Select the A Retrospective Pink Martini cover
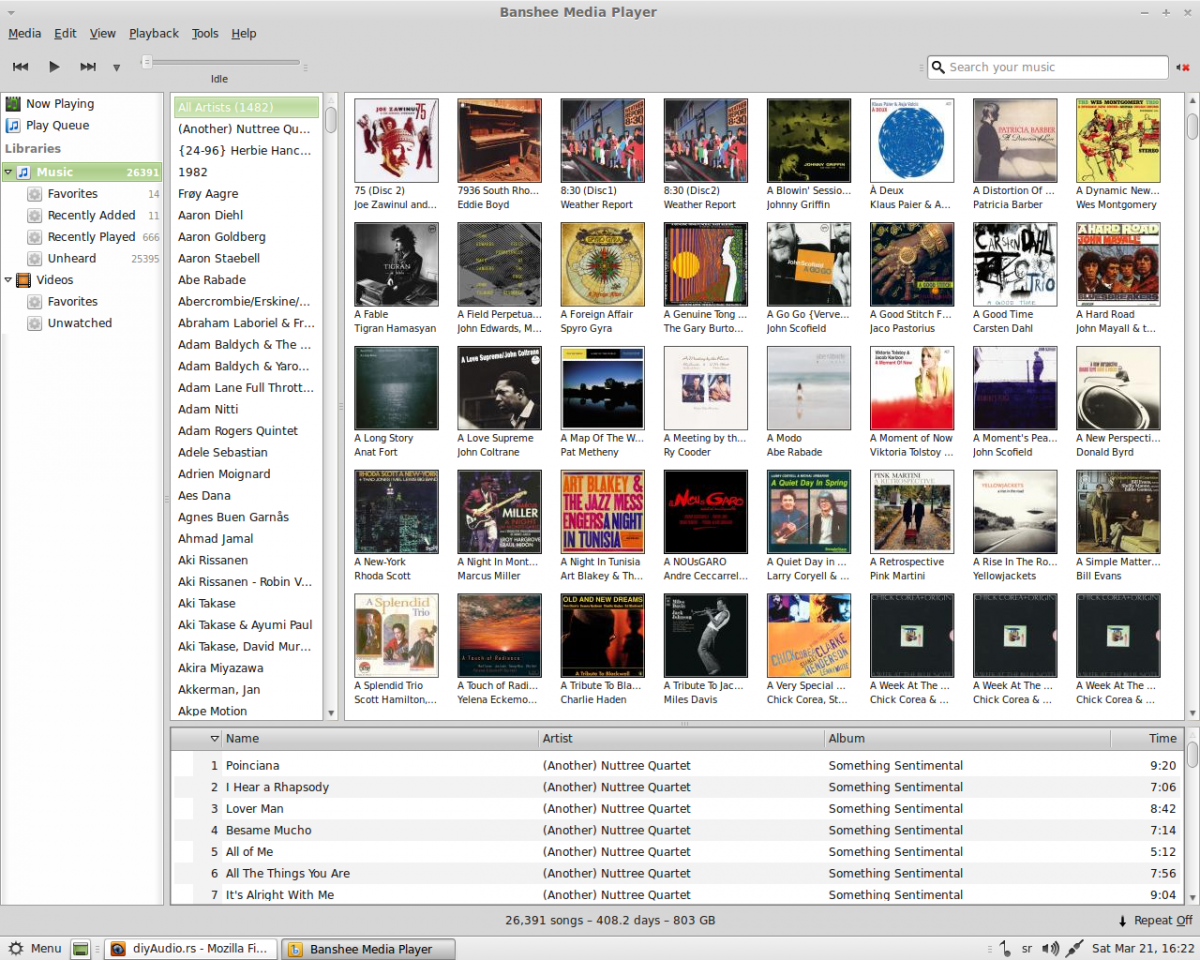Image resolution: width=1200 pixels, height=960 pixels. coord(912,512)
